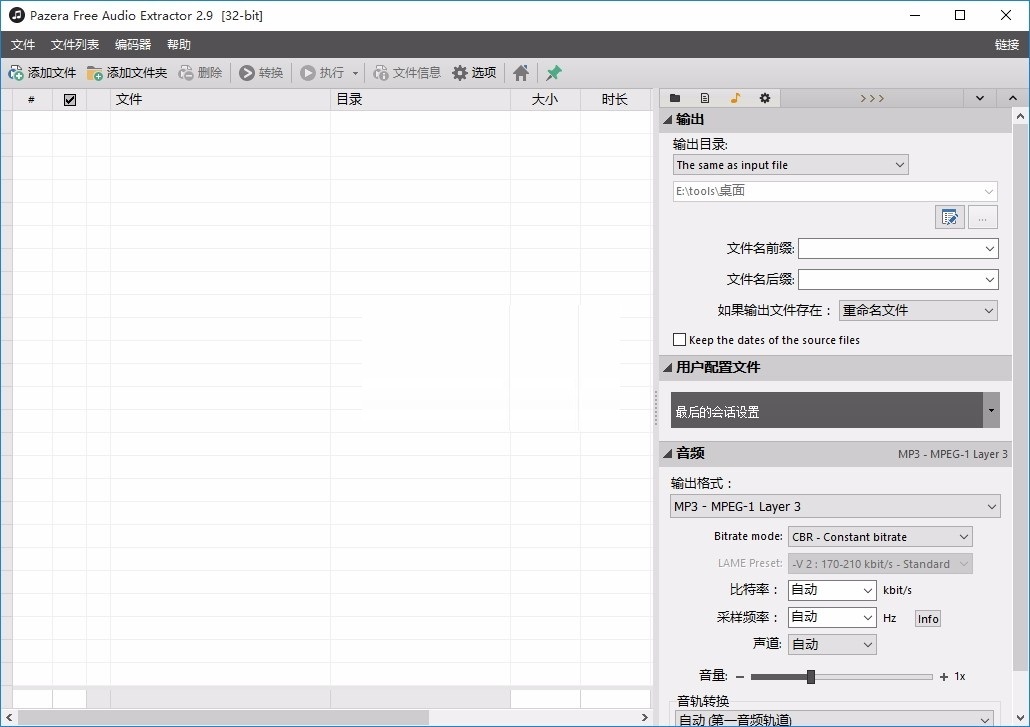Viewport: 1030px width, 727px height.
Task: Click the 添加文件夹 add folder icon
Action: [94, 72]
